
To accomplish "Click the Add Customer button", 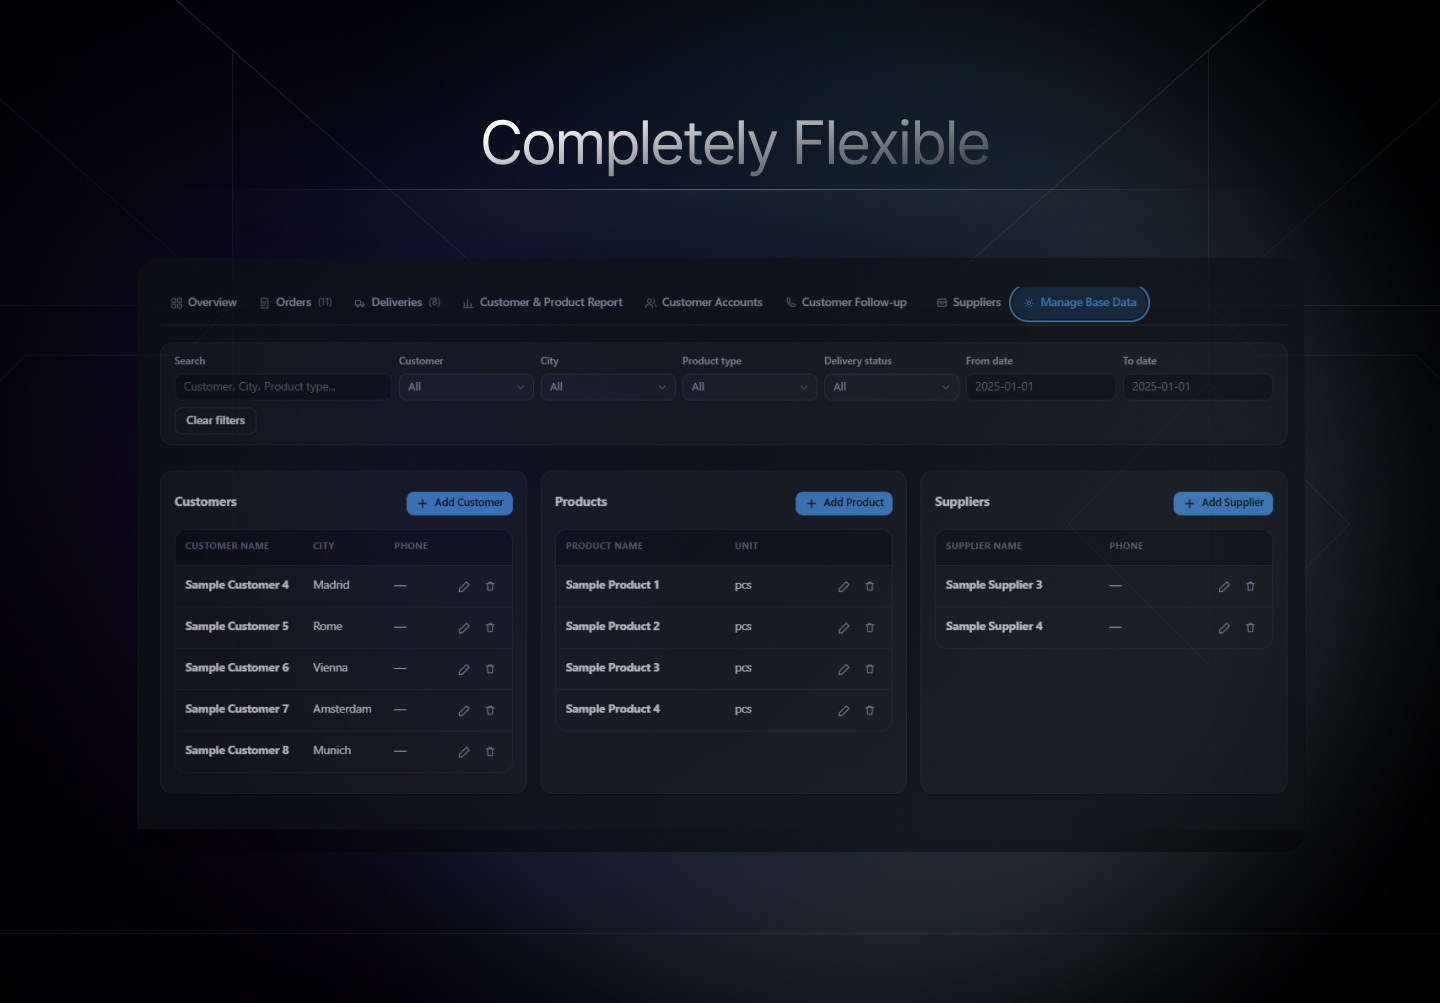I will 460,503.
